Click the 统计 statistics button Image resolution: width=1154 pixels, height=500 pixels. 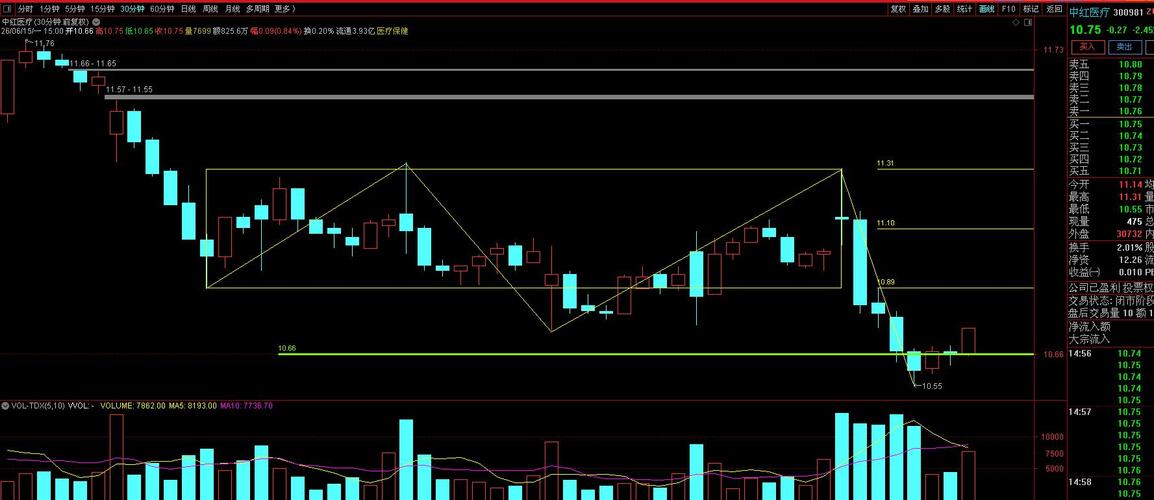[x=964, y=9]
